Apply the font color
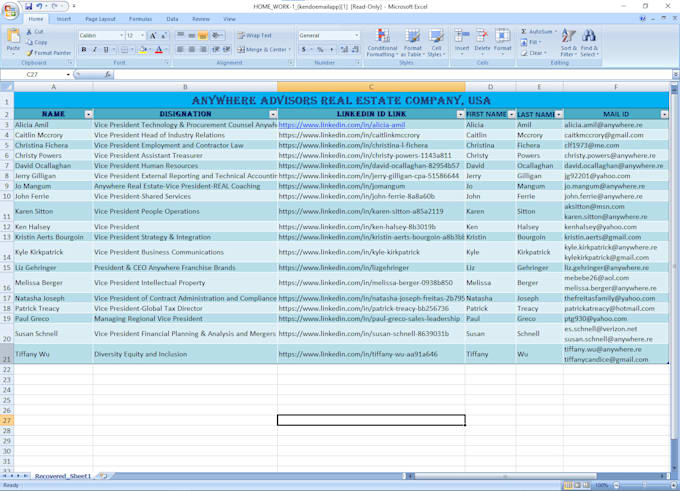The width and height of the screenshot is (680, 491). point(159,50)
